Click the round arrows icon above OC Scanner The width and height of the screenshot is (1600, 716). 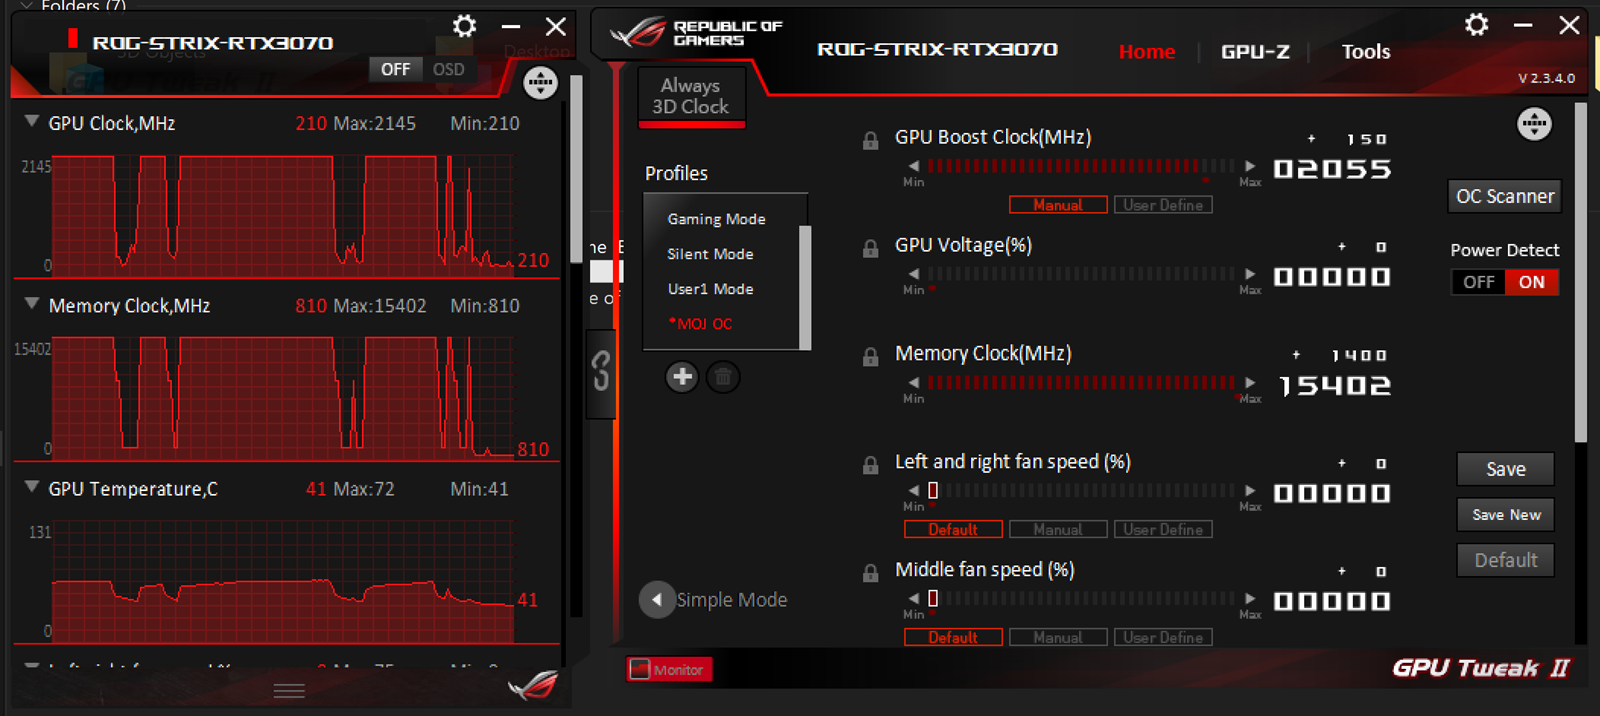[1534, 124]
